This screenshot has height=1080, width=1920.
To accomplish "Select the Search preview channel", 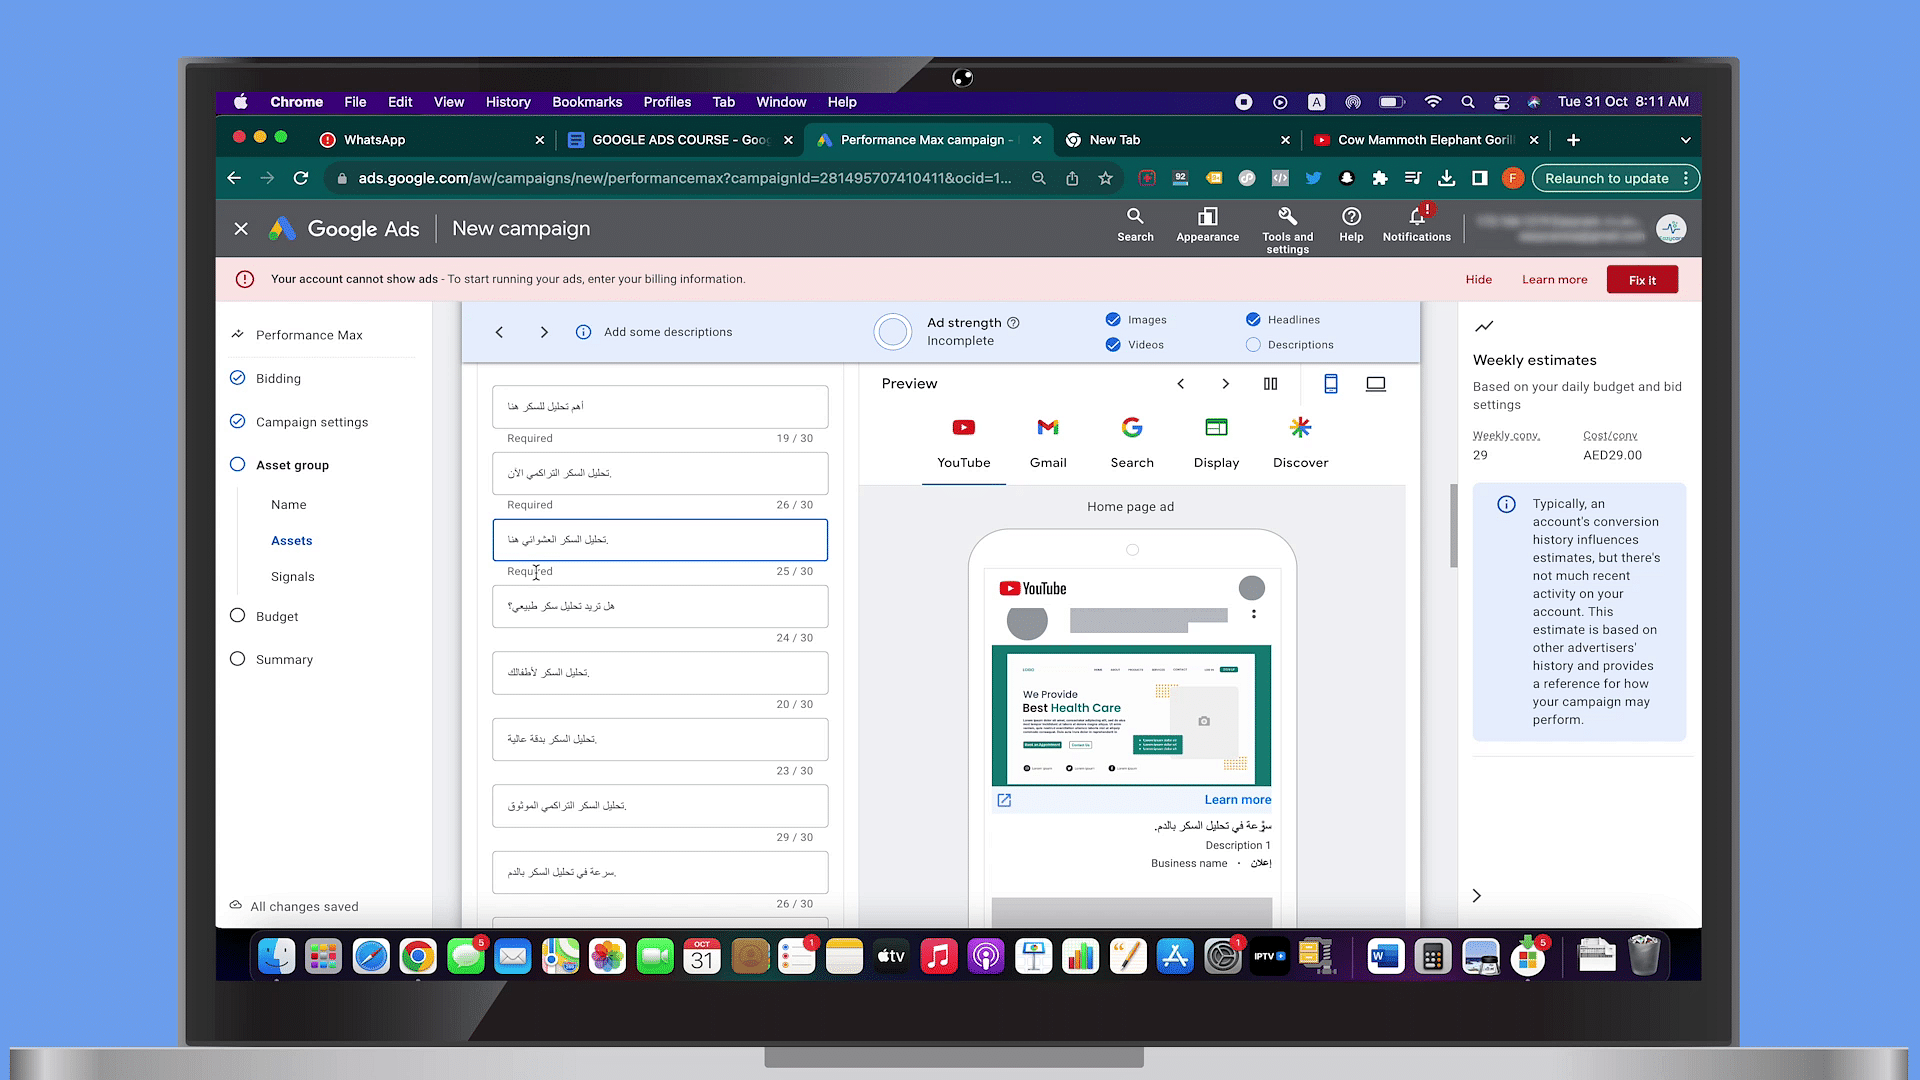I will tap(1132, 443).
